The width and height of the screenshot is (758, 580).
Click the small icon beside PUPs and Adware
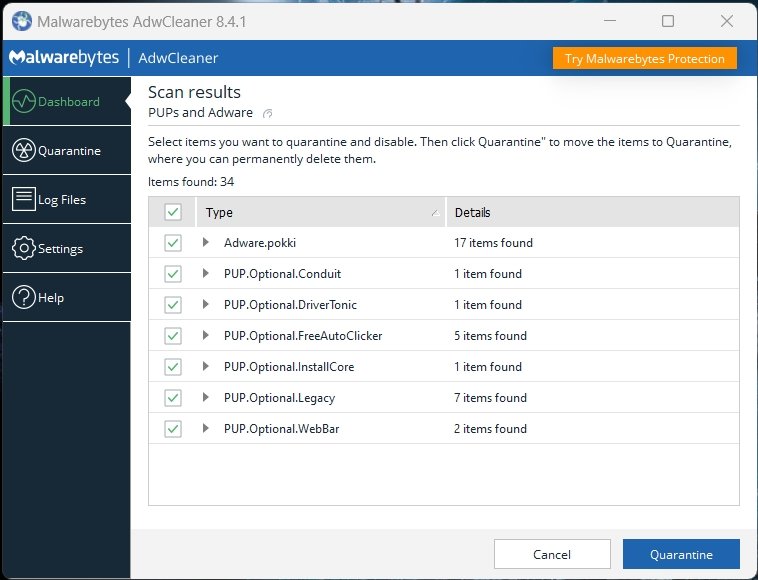coord(267,114)
